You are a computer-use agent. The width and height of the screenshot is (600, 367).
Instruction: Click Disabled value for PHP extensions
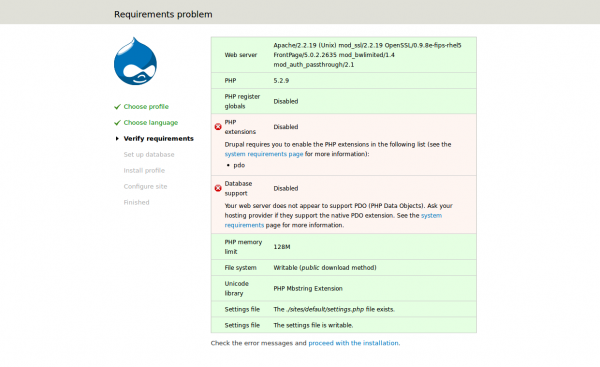286,127
